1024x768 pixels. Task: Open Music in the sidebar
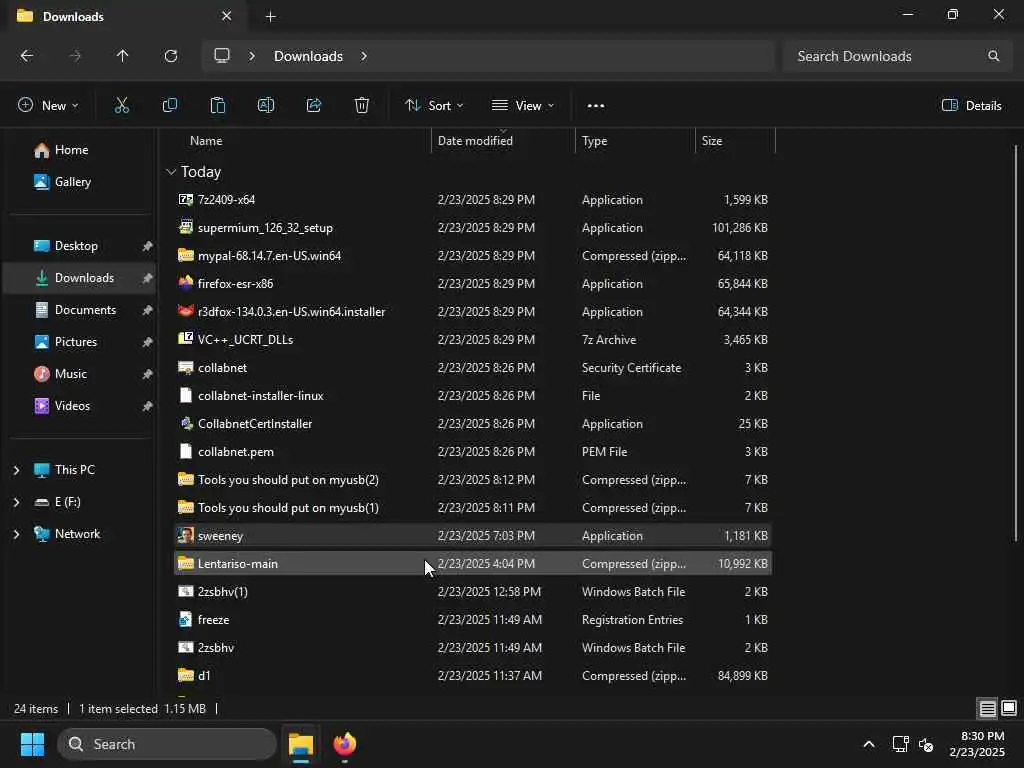click(61, 374)
